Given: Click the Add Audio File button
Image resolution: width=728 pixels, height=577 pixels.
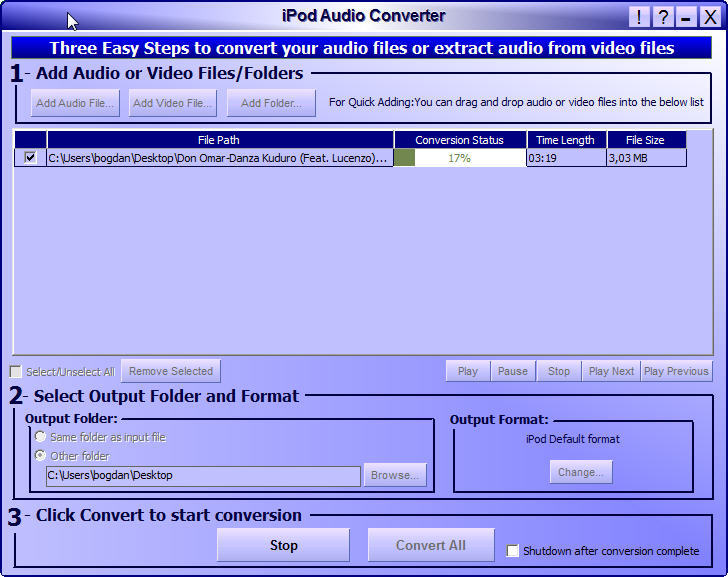Looking at the screenshot, I should pos(74,103).
